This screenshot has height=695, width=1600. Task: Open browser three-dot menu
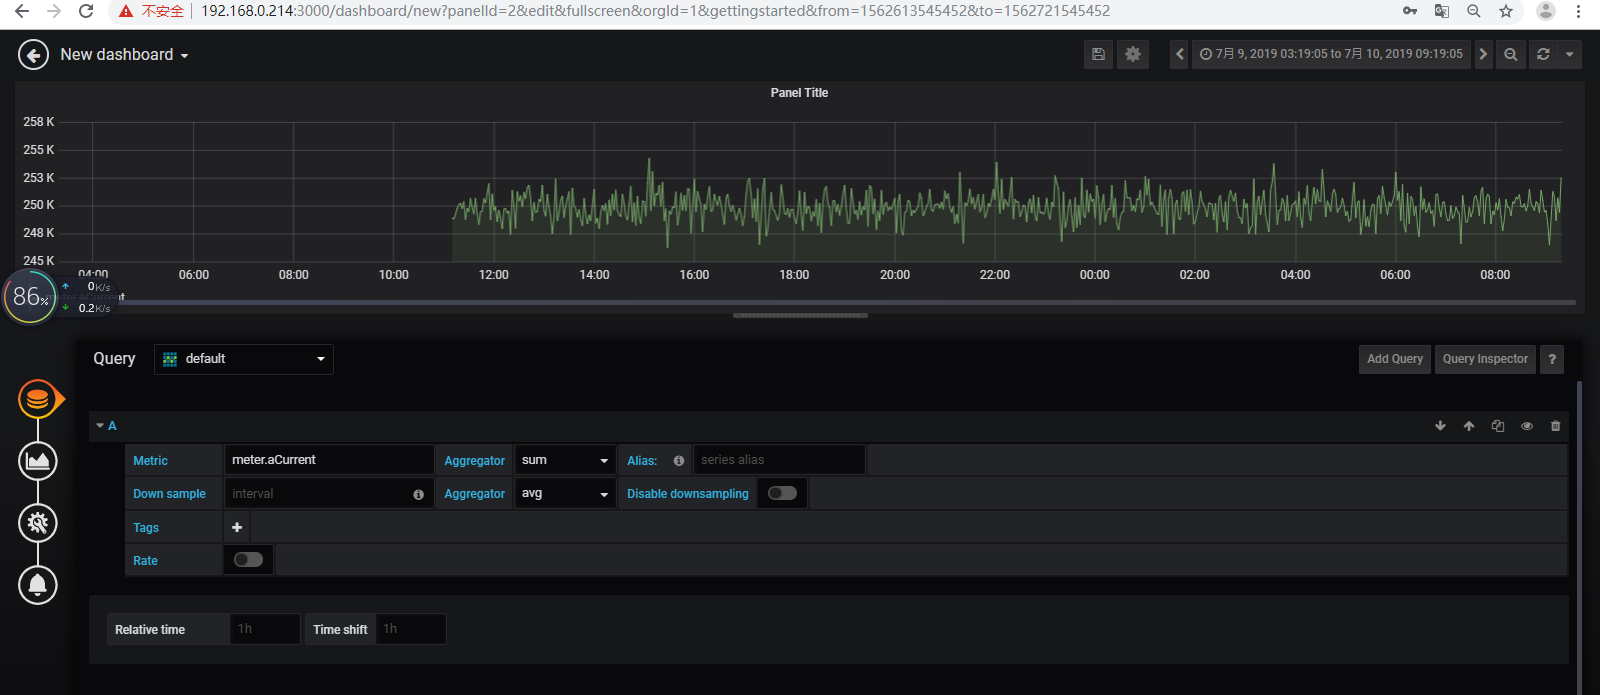pyautogui.click(x=1579, y=11)
